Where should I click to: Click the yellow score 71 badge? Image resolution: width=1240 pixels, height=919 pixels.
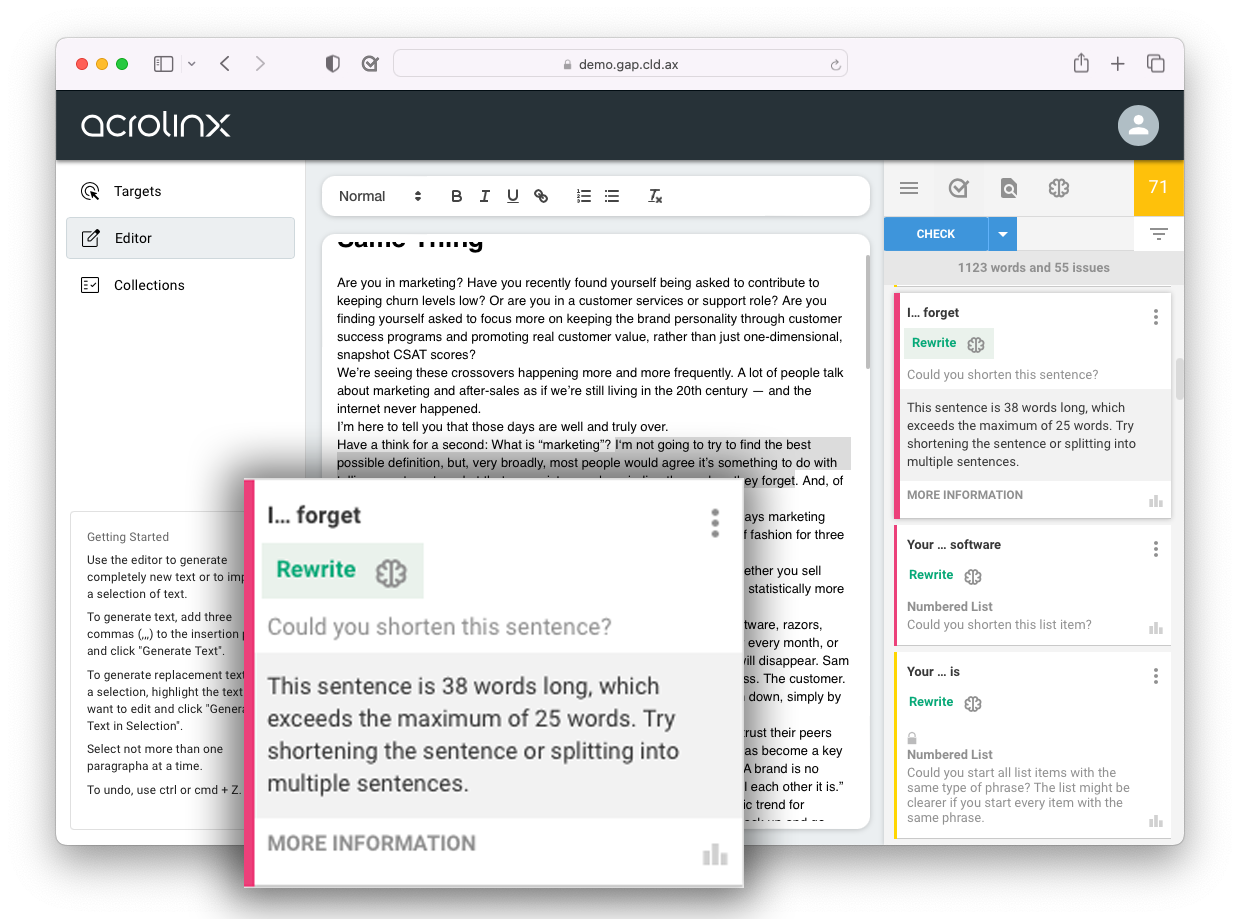coord(1158,188)
